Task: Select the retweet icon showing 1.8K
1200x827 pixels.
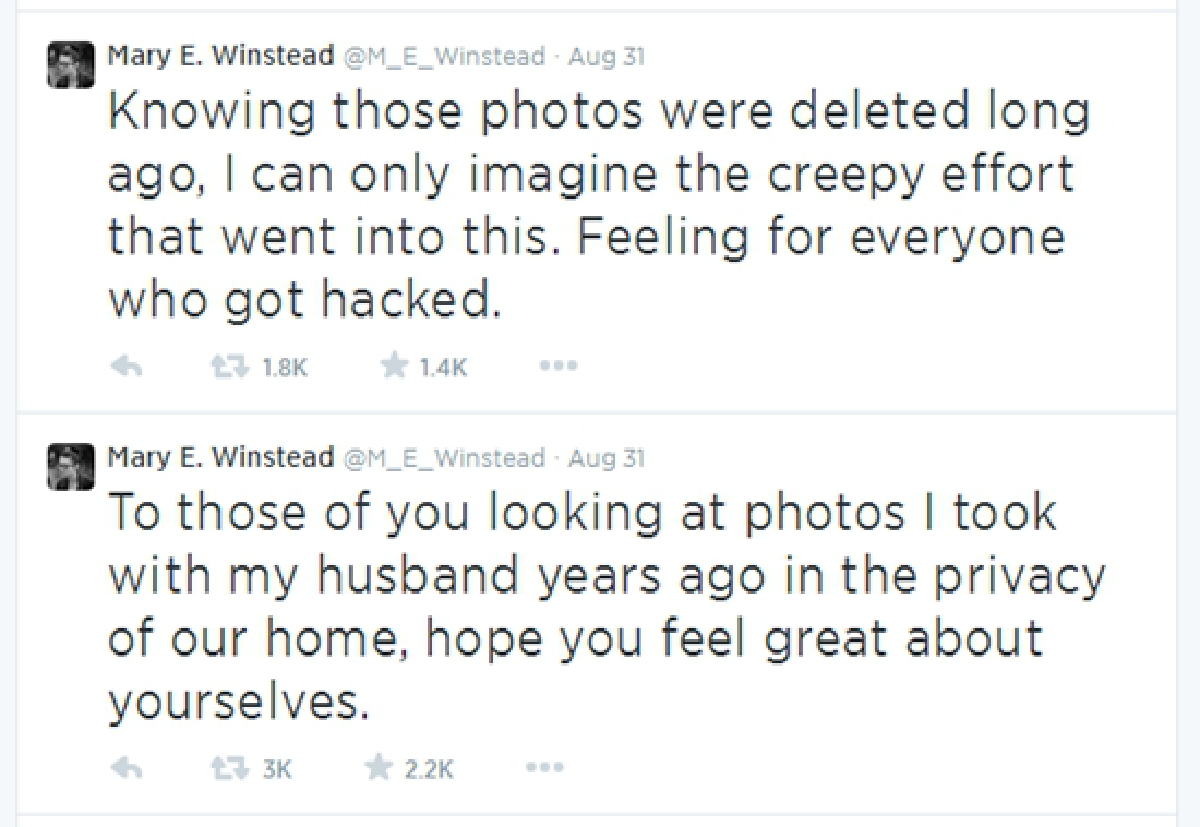Action: 238,365
